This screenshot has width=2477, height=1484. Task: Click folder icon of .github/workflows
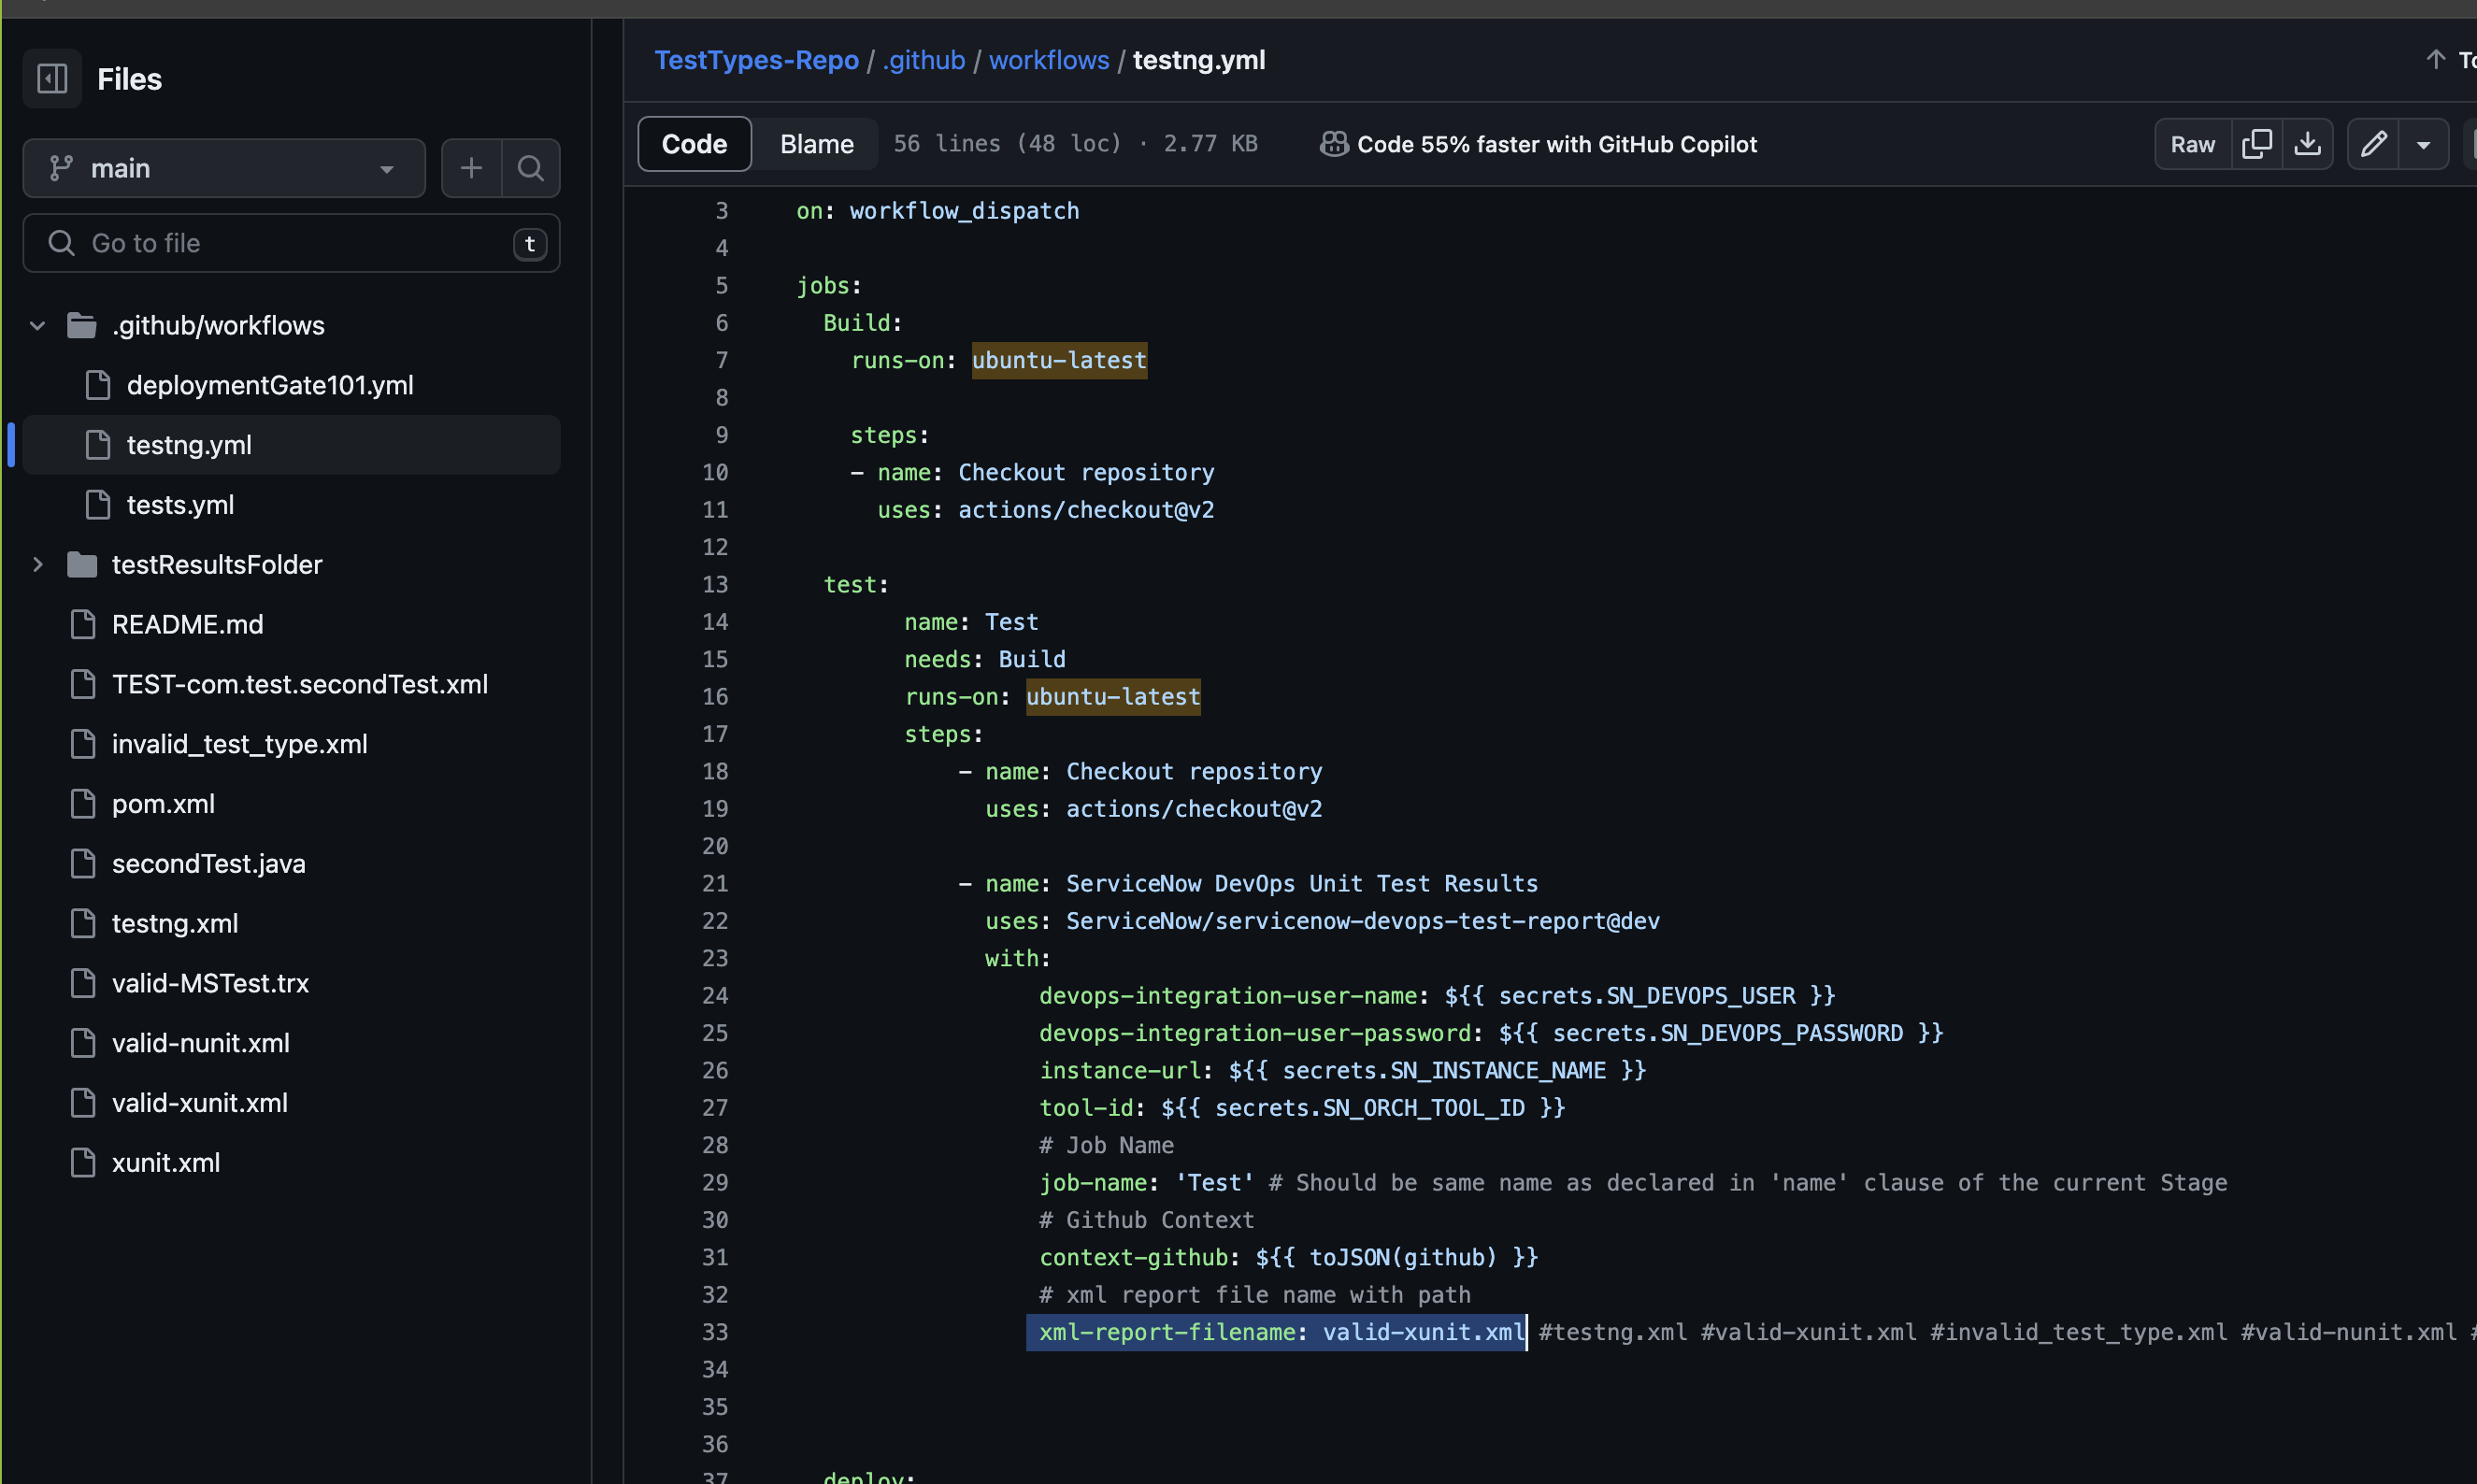82,325
